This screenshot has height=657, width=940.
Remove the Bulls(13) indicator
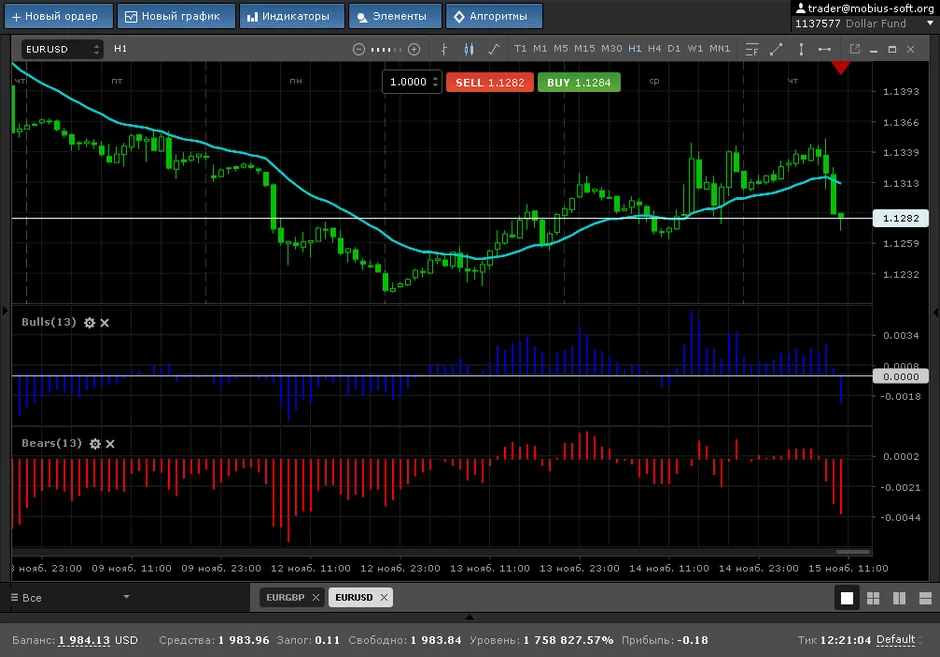point(105,323)
